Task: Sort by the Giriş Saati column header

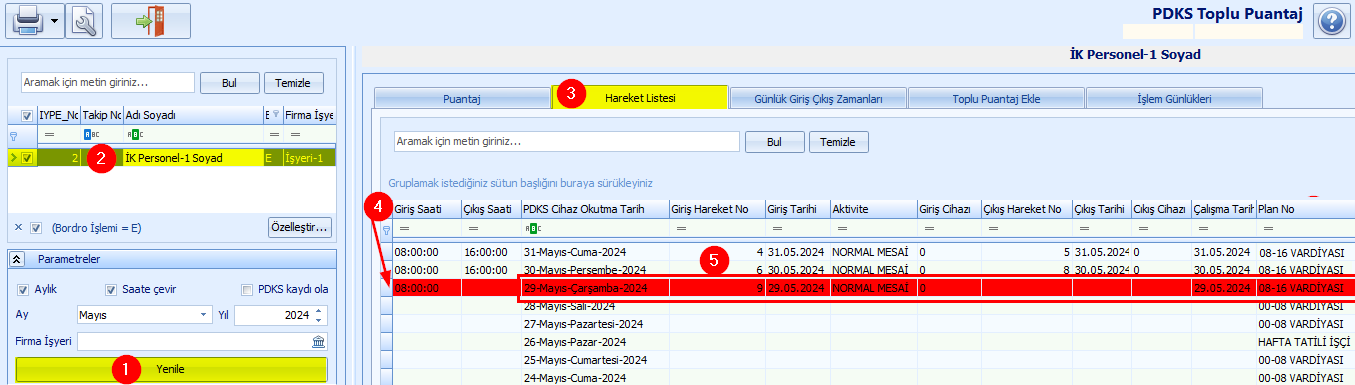Action: [425, 209]
